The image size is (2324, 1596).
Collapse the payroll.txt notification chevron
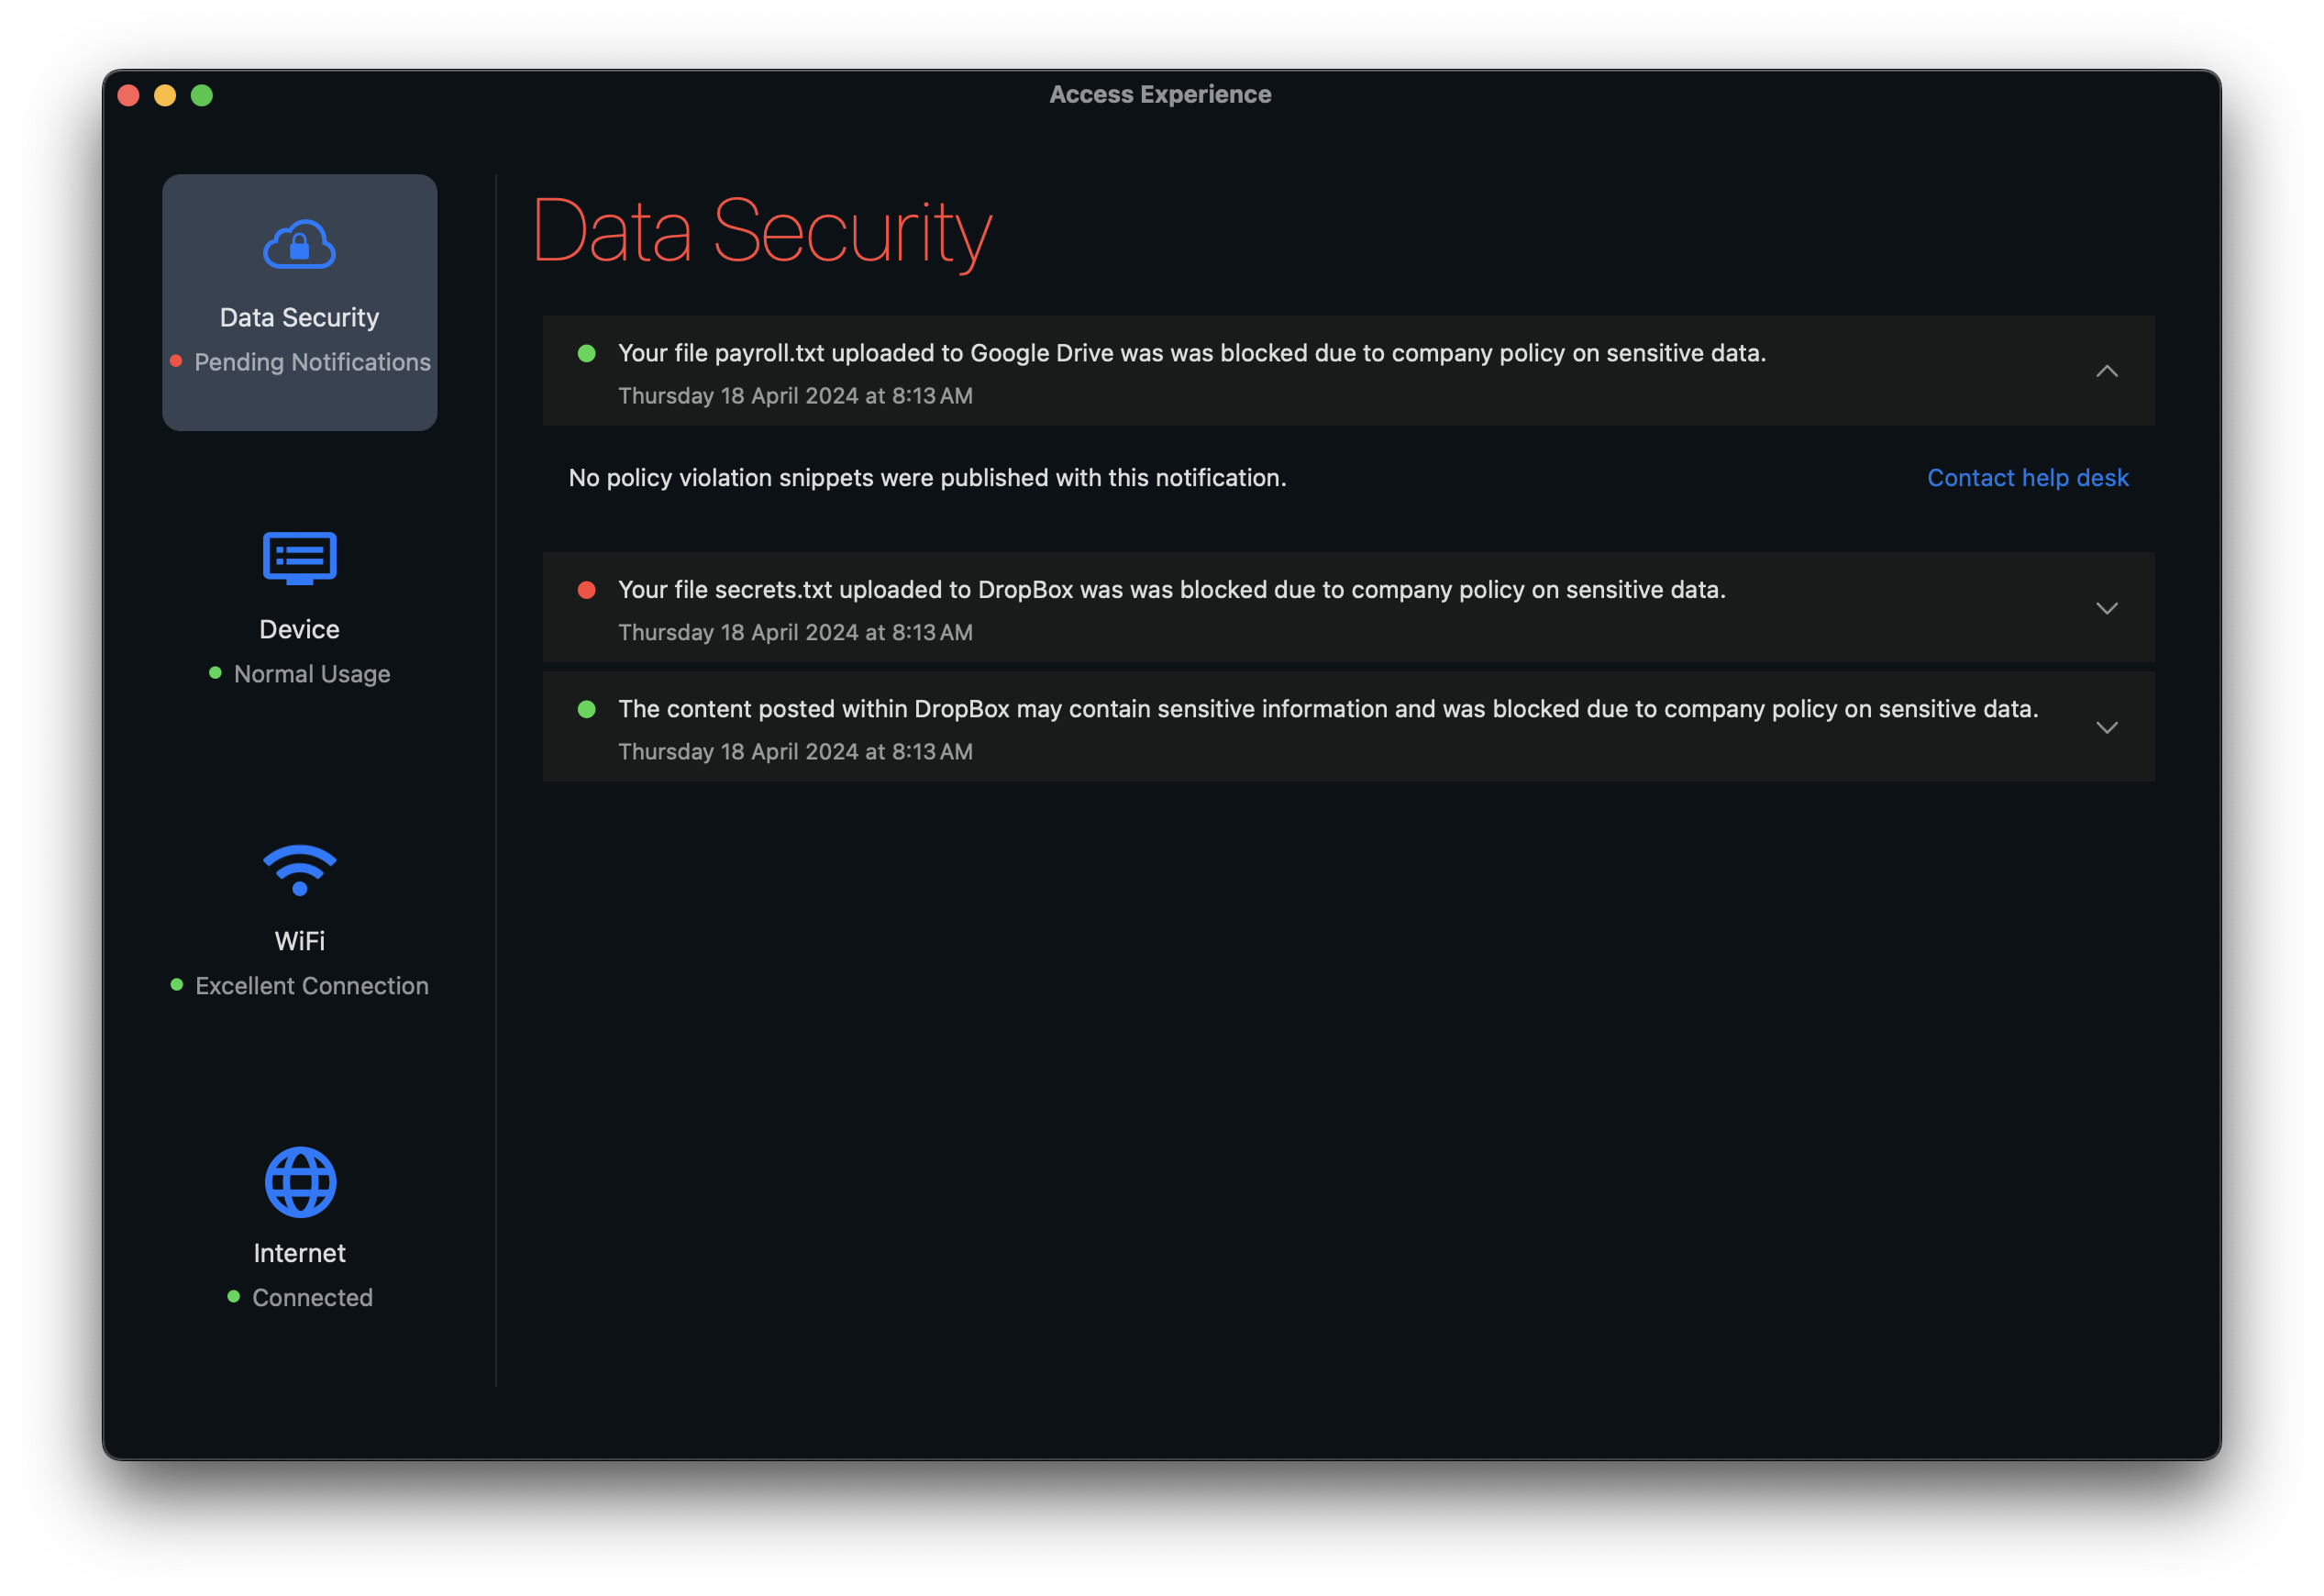(x=2106, y=371)
